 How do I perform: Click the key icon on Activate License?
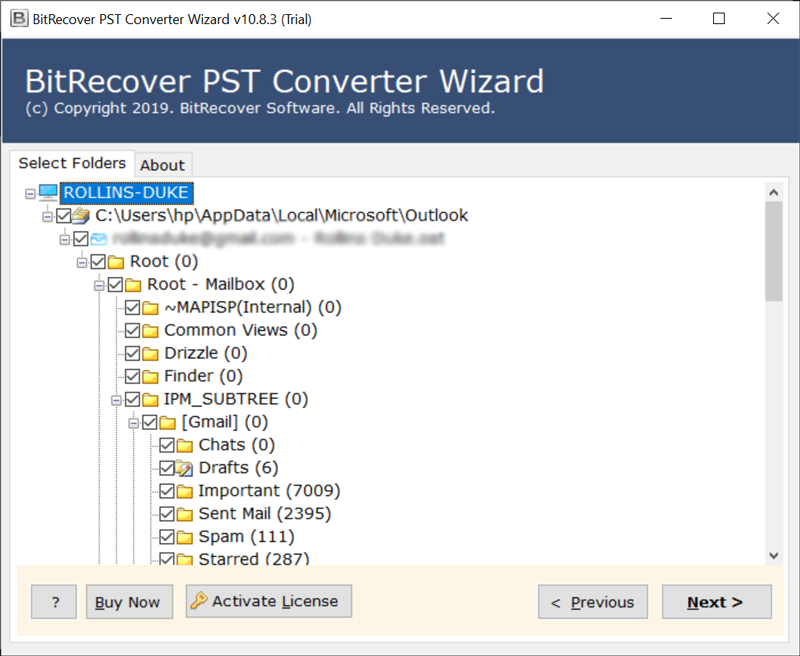point(199,601)
